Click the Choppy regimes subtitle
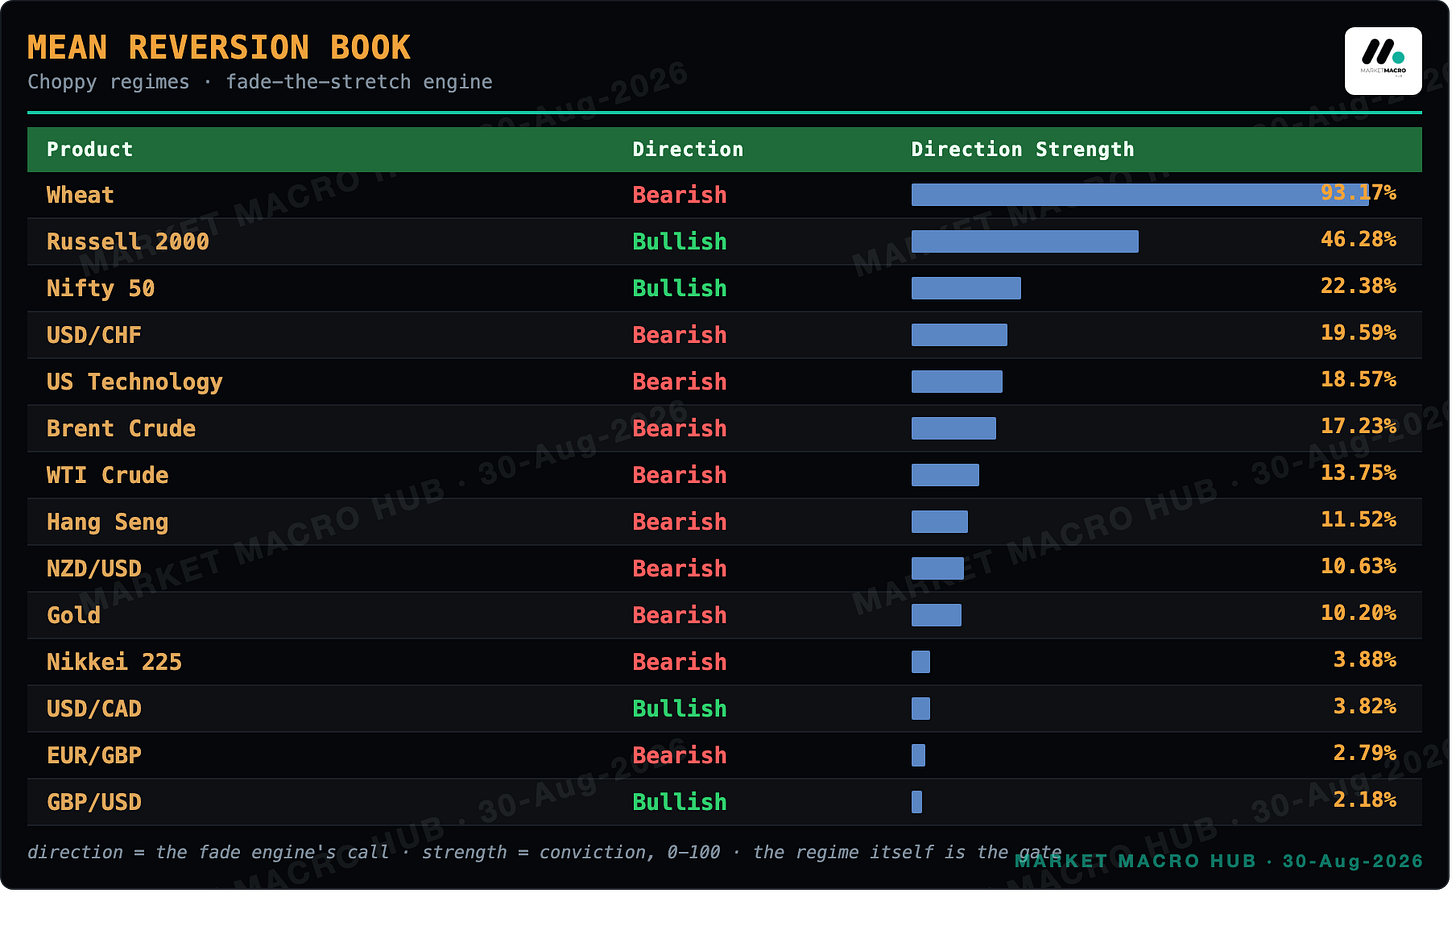Viewport: 1456px width, 950px height. 260,82
